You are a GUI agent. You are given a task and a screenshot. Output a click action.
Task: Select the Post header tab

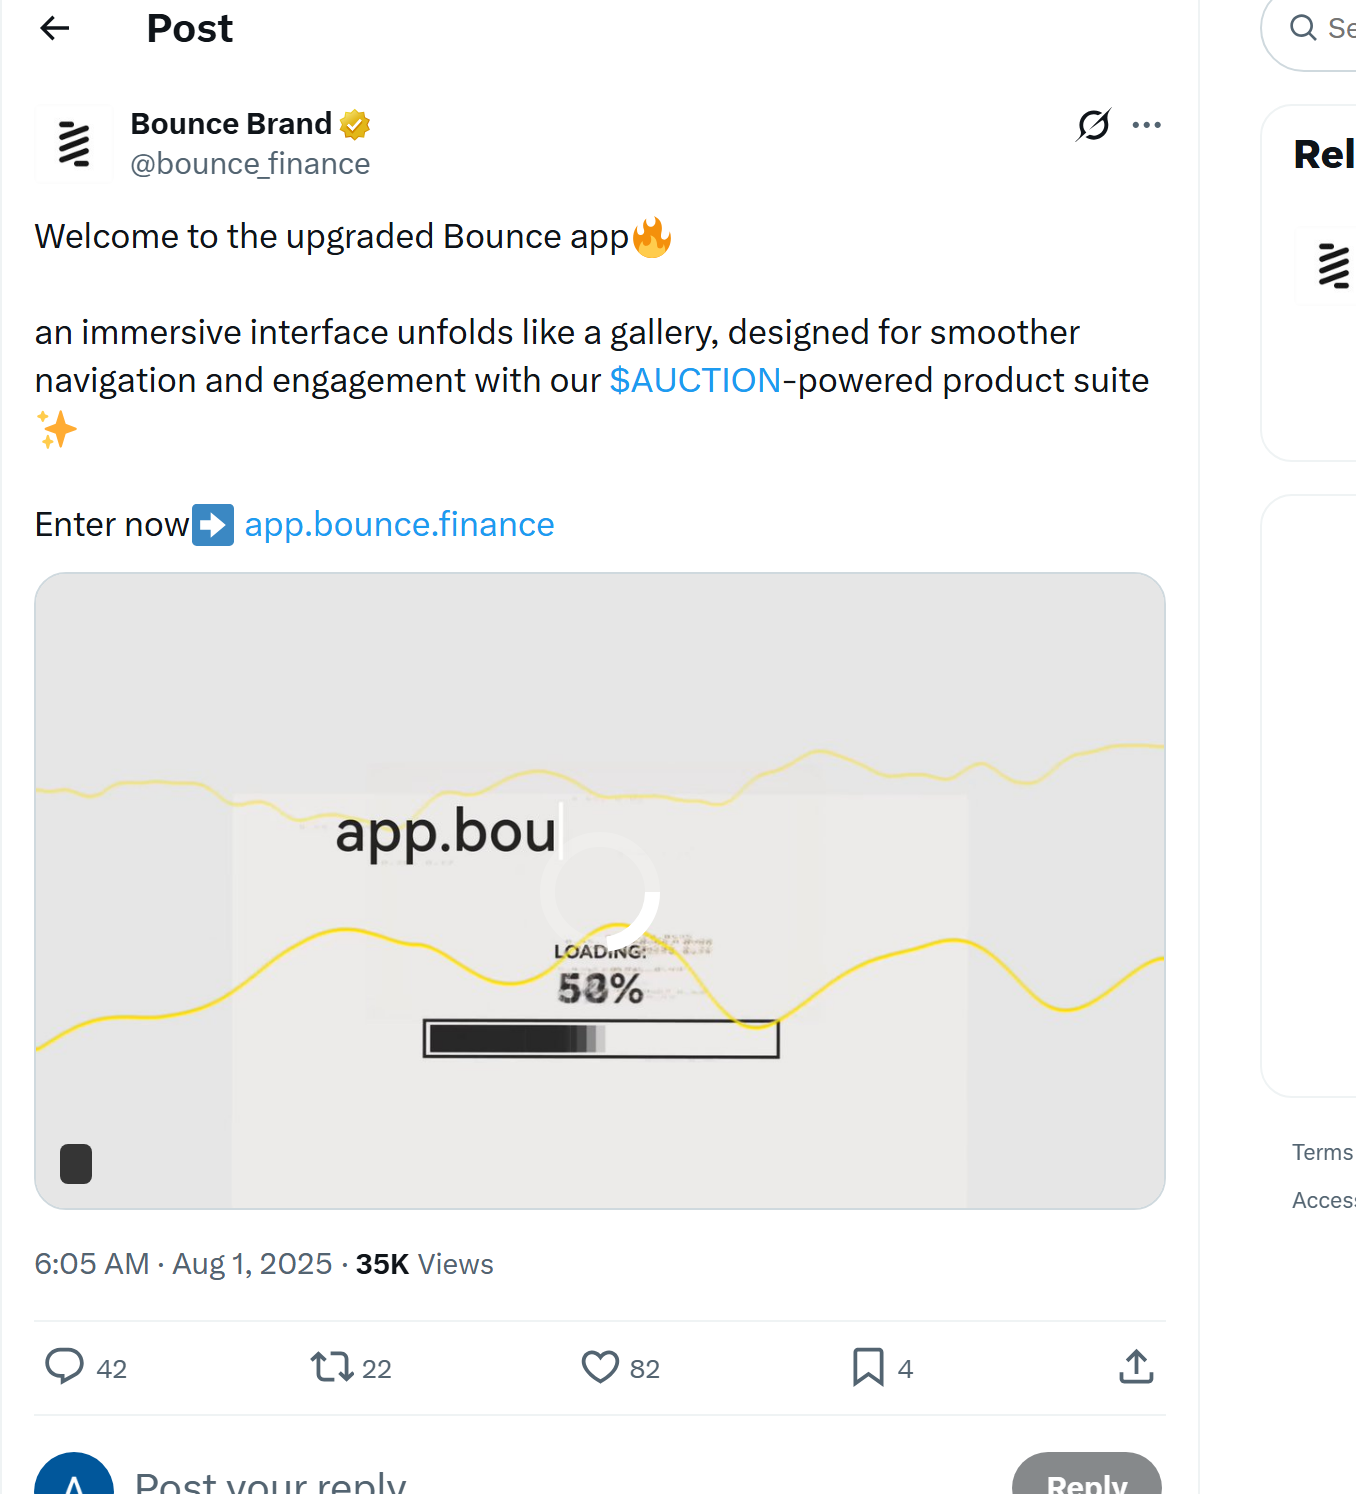pyautogui.click(x=189, y=28)
